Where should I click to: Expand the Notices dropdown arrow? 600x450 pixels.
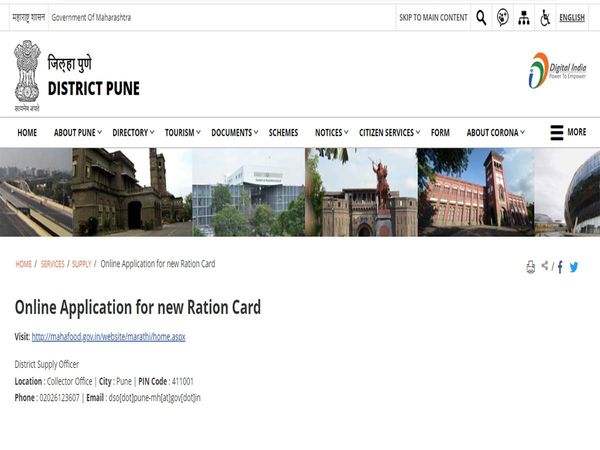[x=346, y=132]
